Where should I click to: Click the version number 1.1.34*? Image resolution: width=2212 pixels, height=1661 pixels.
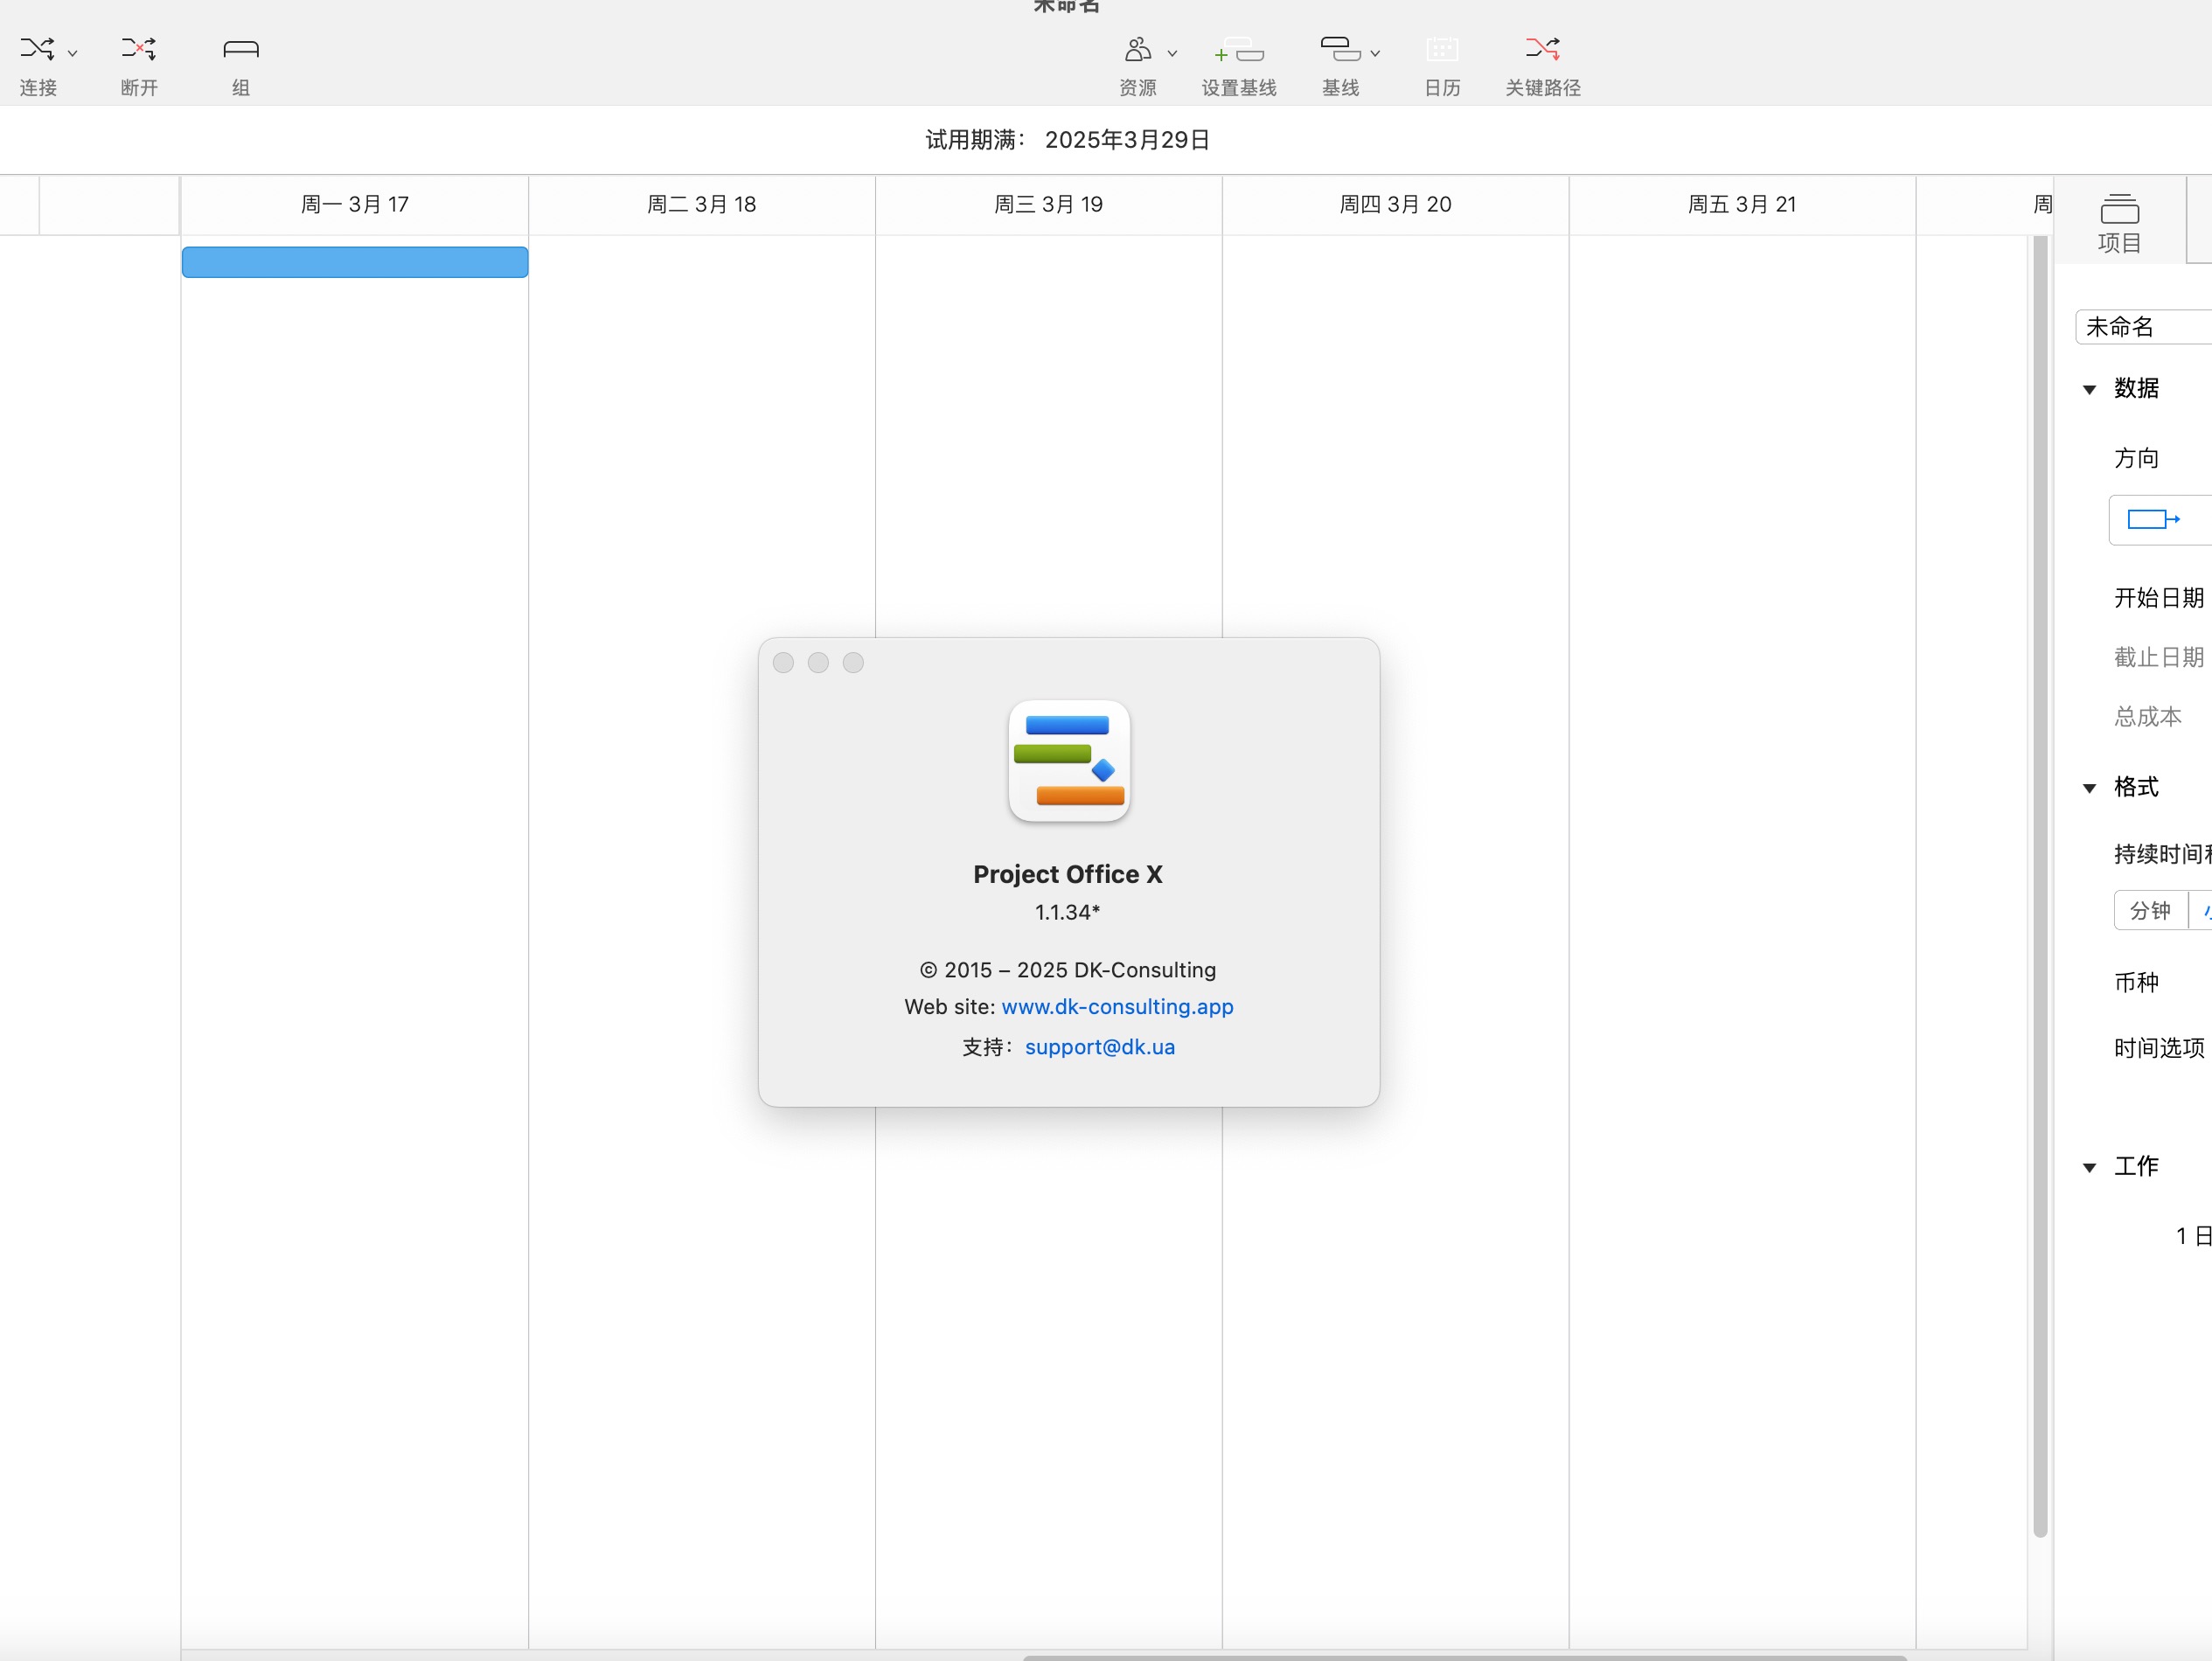pyautogui.click(x=1067, y=912)
